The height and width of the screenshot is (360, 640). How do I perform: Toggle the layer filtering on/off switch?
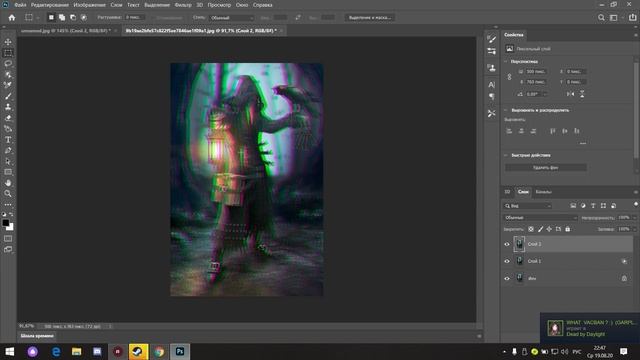coord(636,204)
